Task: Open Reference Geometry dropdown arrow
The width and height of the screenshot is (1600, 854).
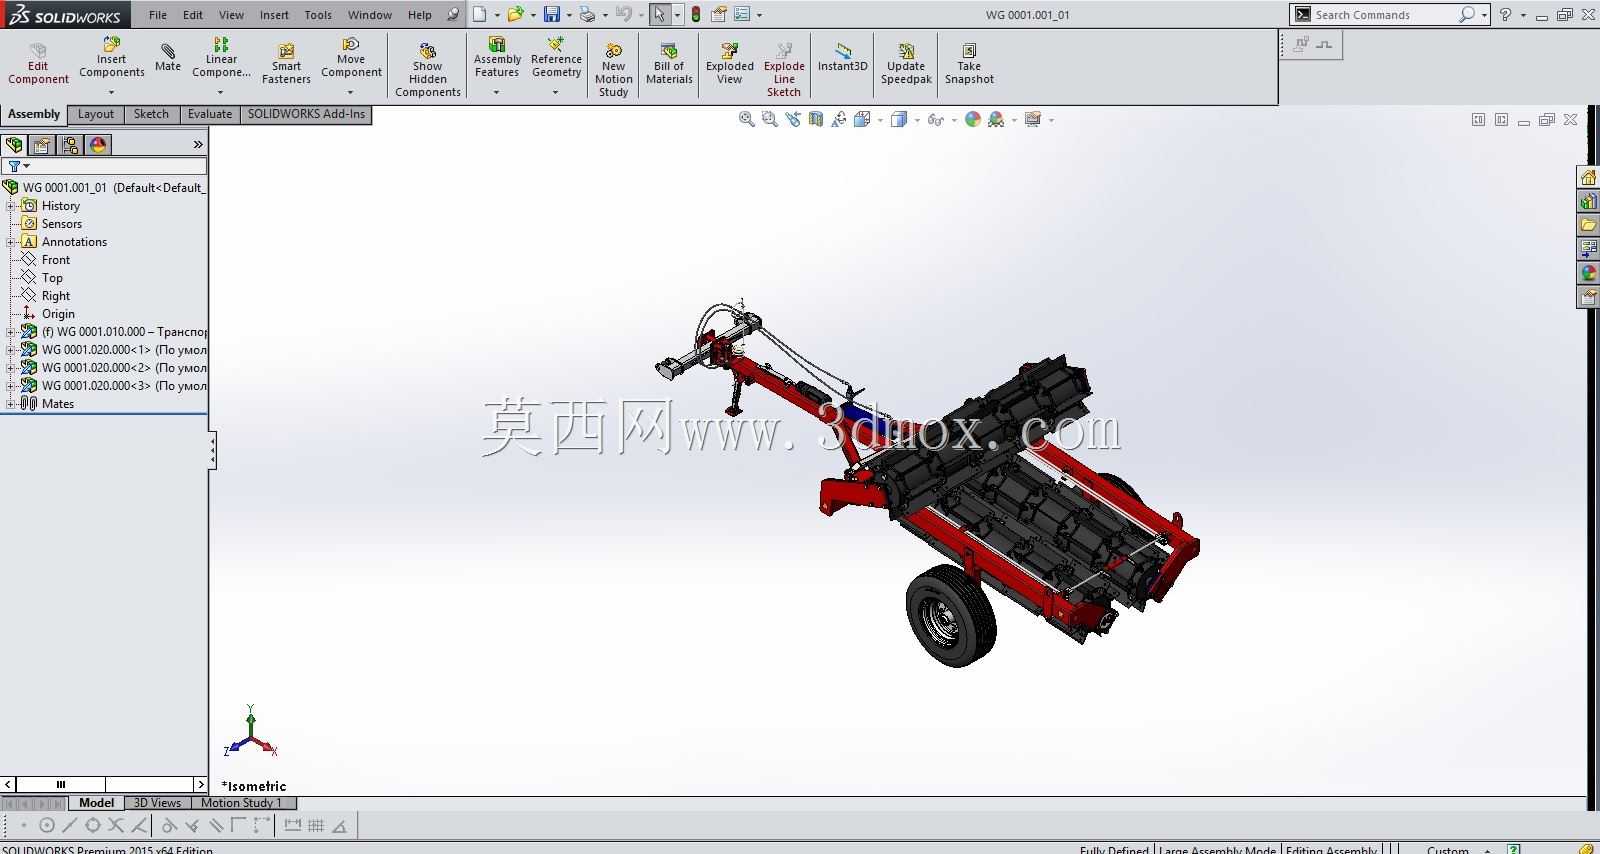Action: (556, 92)
